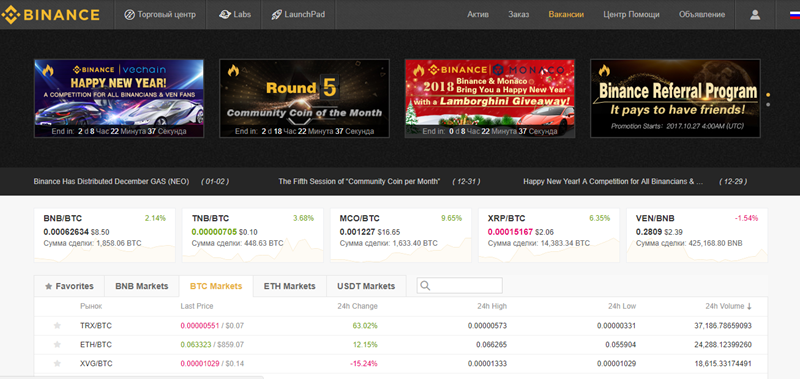Viewport: 800px width, 379px height.
Task: Star ETH/BTC as a favorite
Action: pyautogui.click(x=57, y=345)
